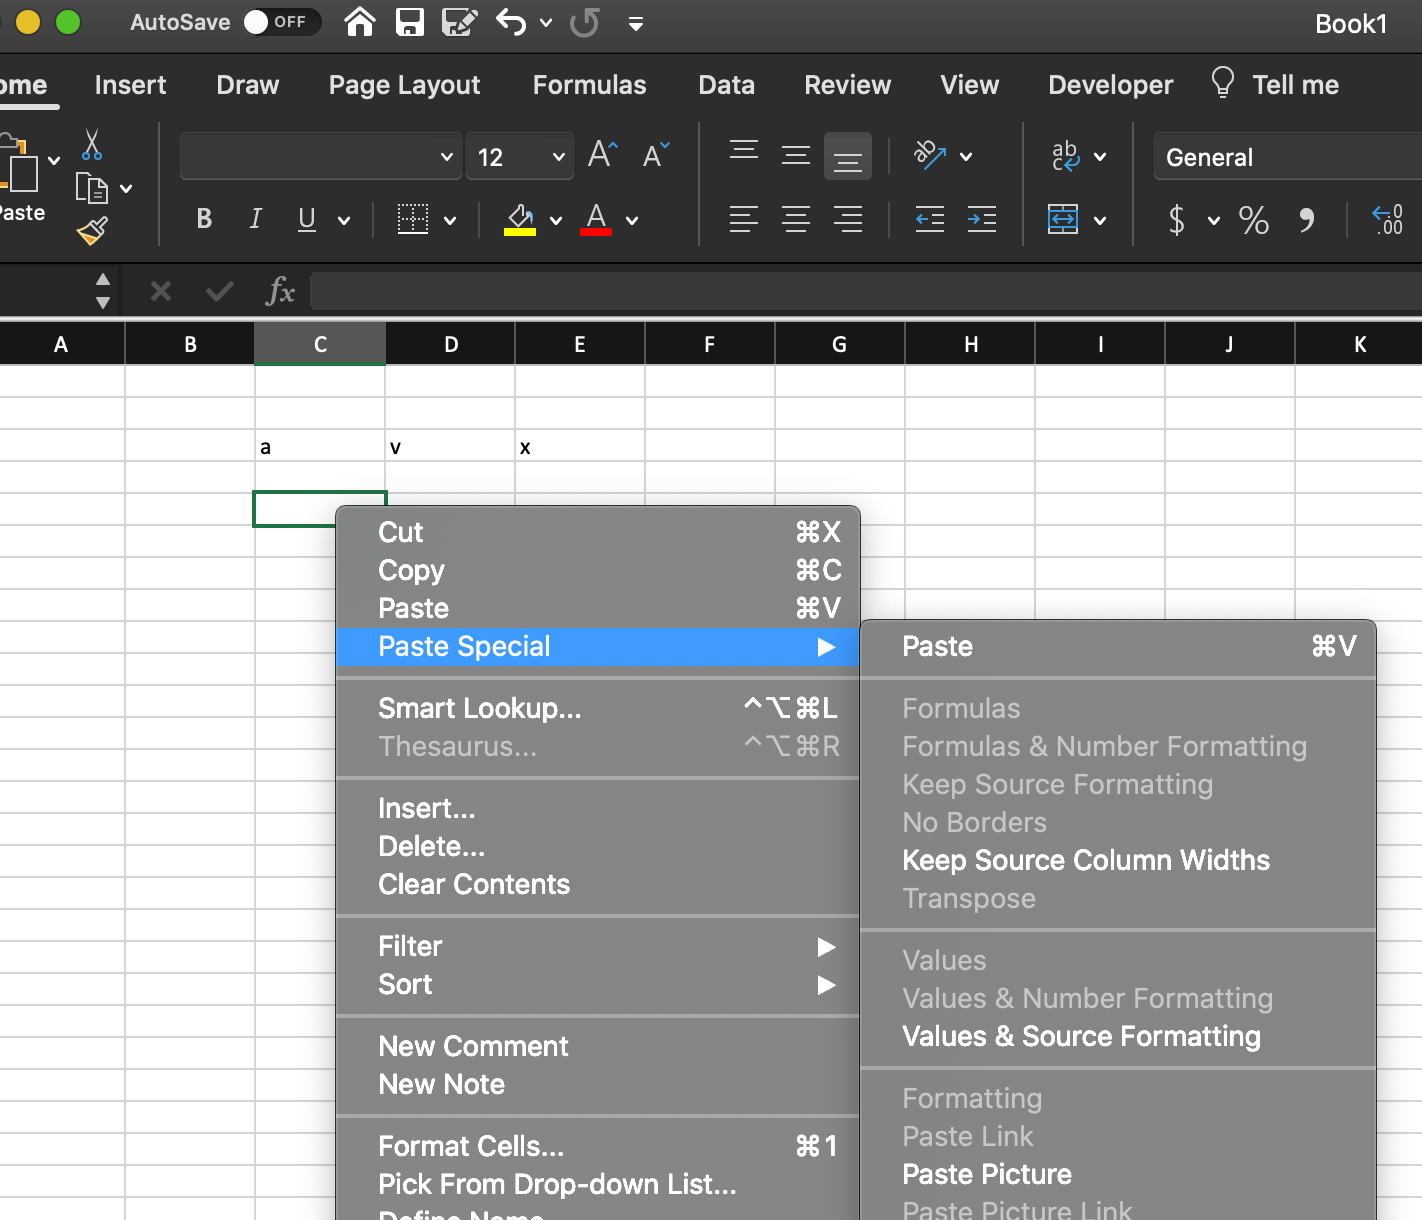Open the Insert ribbon tab

click(x=131, y=85)
